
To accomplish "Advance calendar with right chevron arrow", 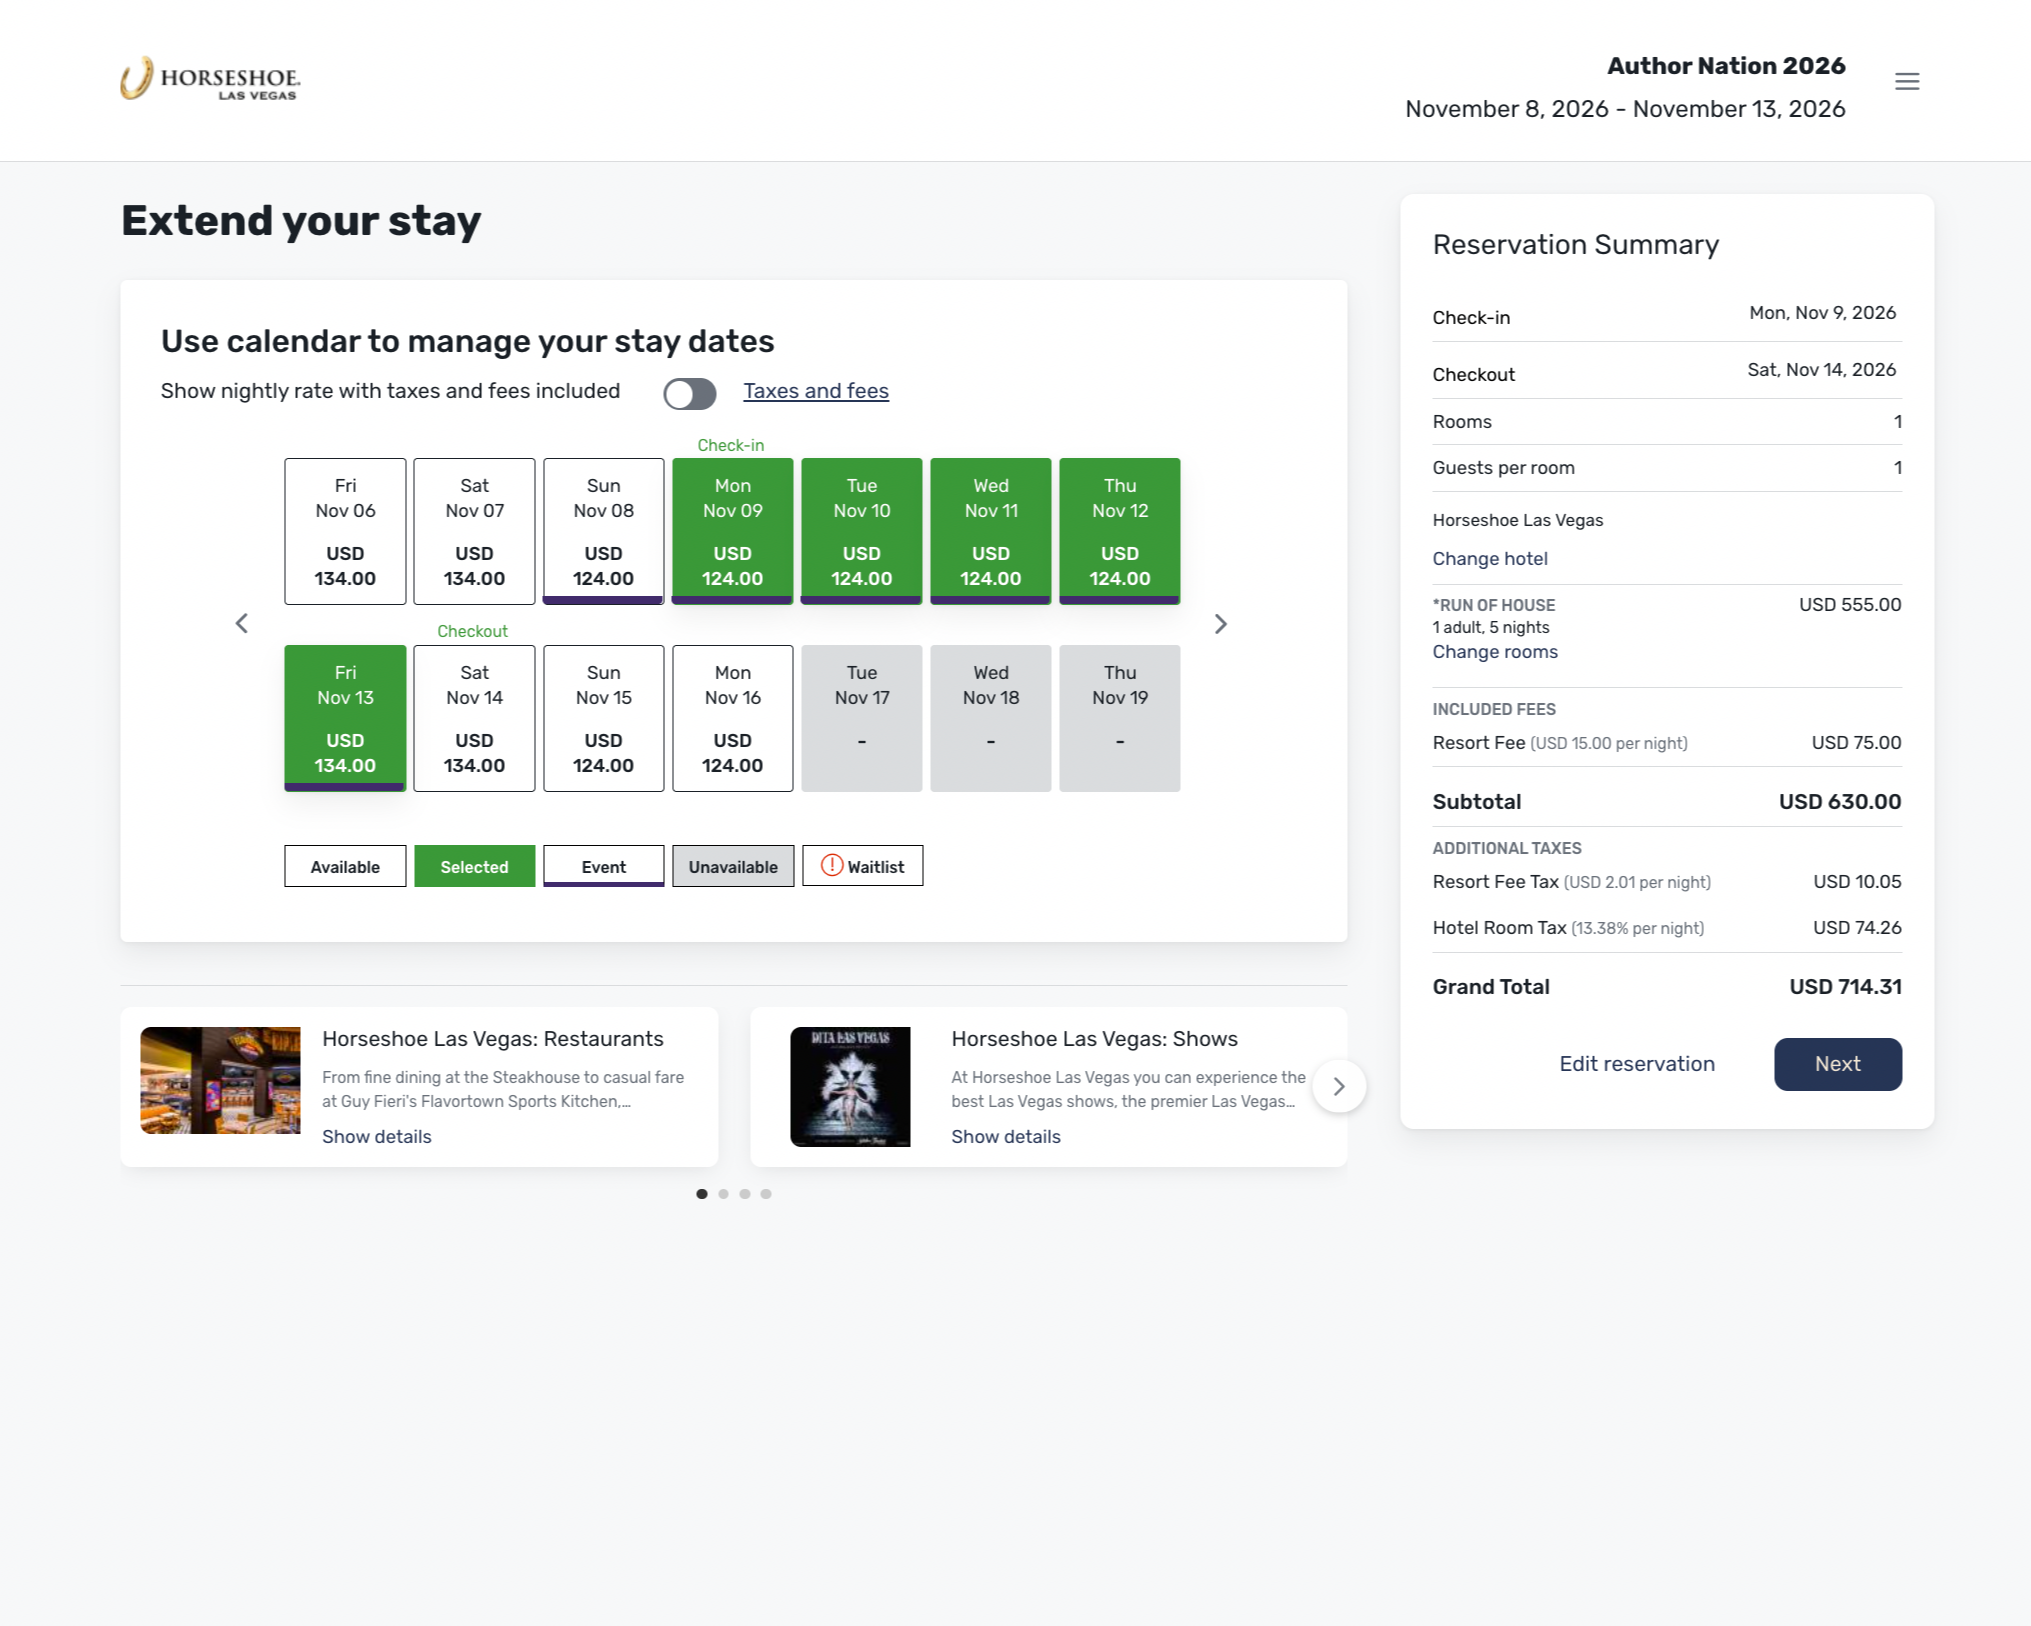I will point(1220,624).
